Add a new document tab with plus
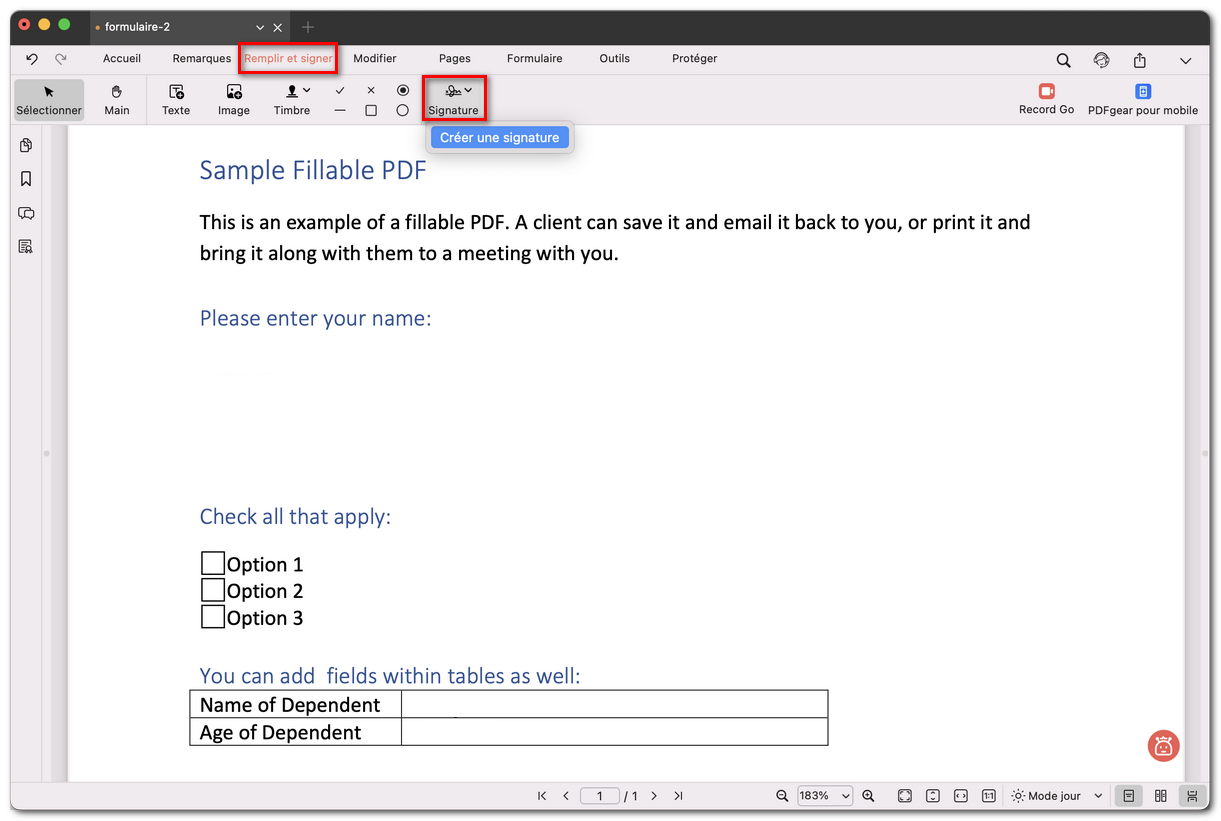 point(308,27)
